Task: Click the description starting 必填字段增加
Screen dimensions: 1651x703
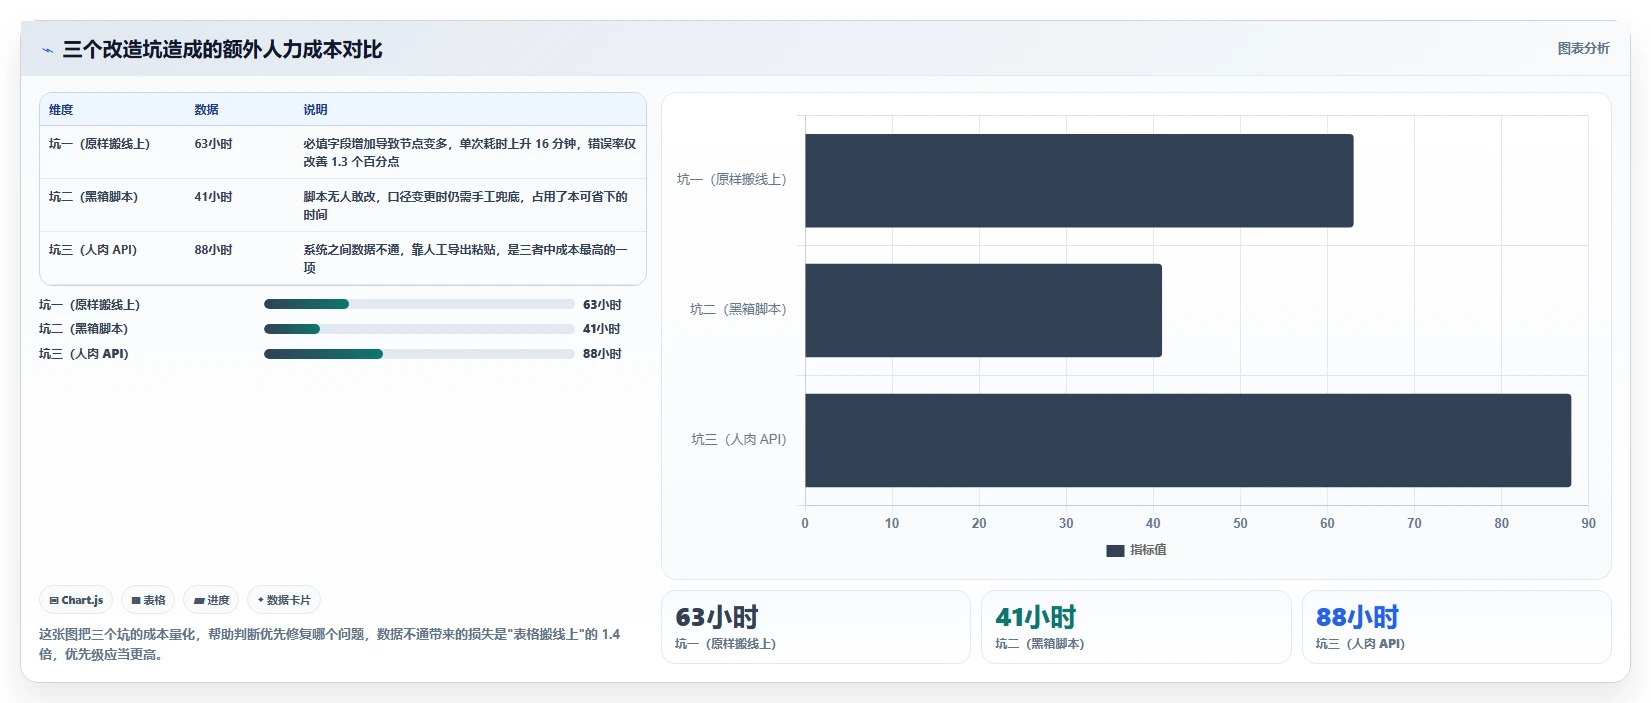Action: pos(469,152)
